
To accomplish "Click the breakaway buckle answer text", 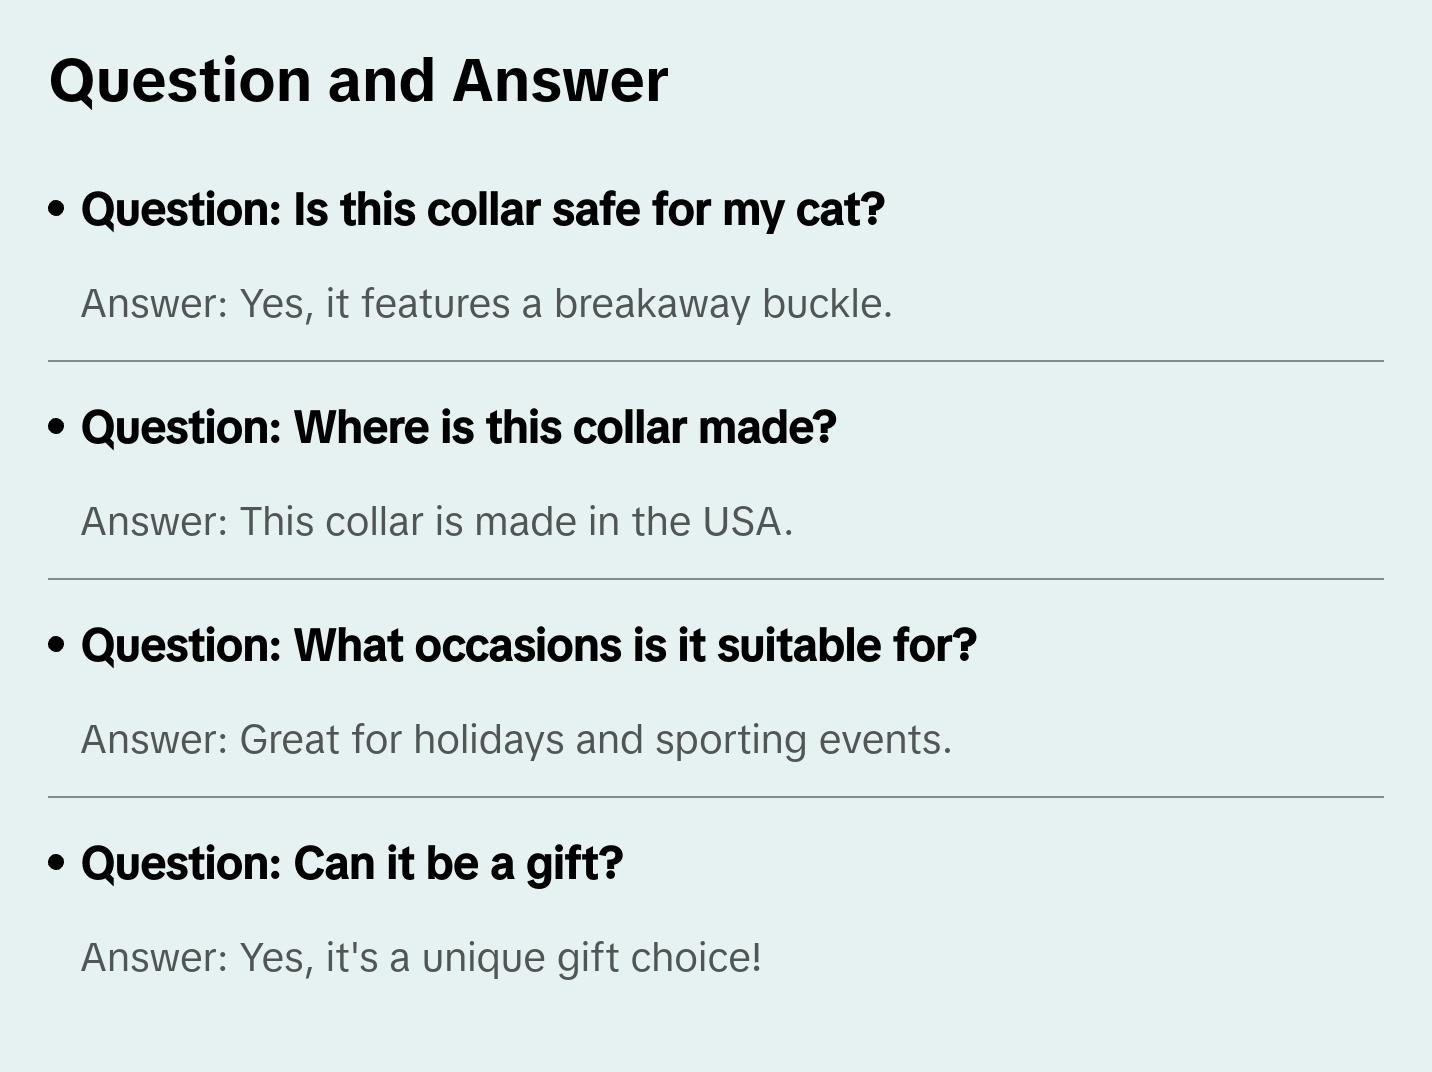I will [x=486, y=304].
